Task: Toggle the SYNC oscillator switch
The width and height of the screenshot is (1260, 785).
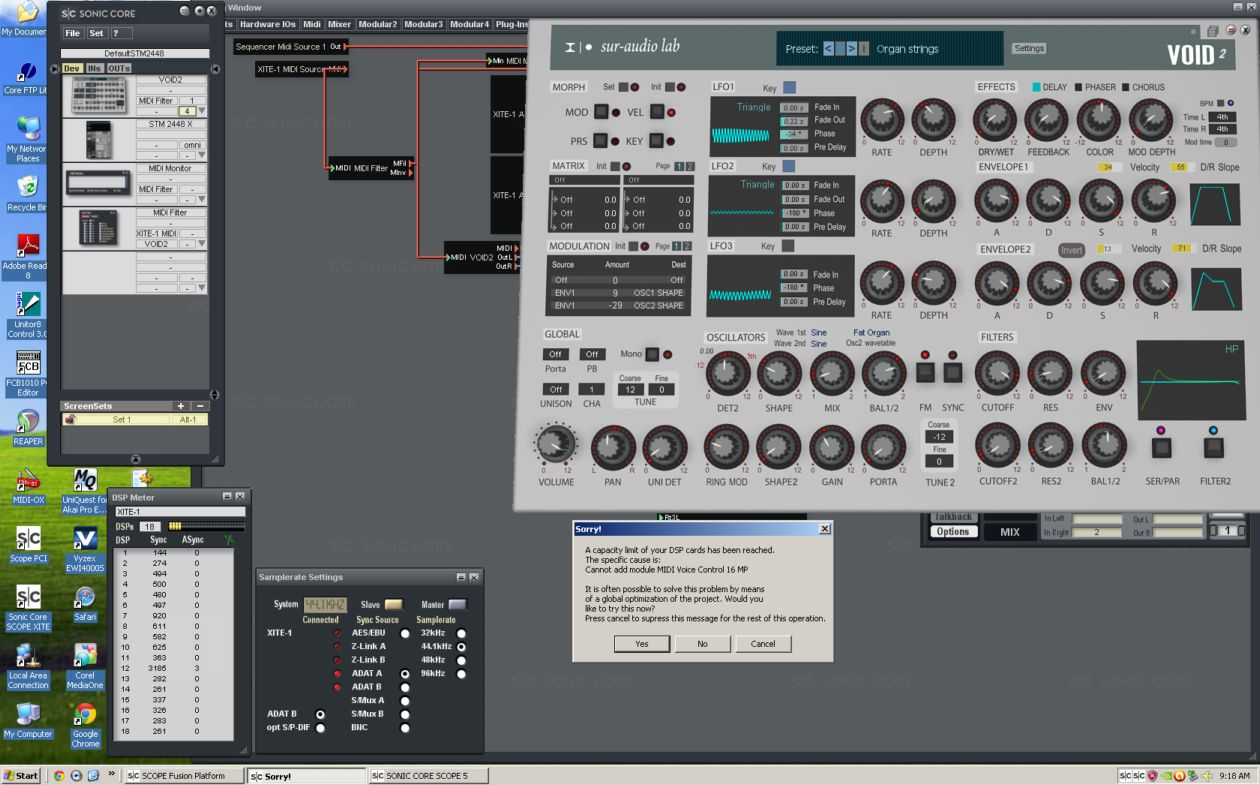Action: click(x=953, y=372)
